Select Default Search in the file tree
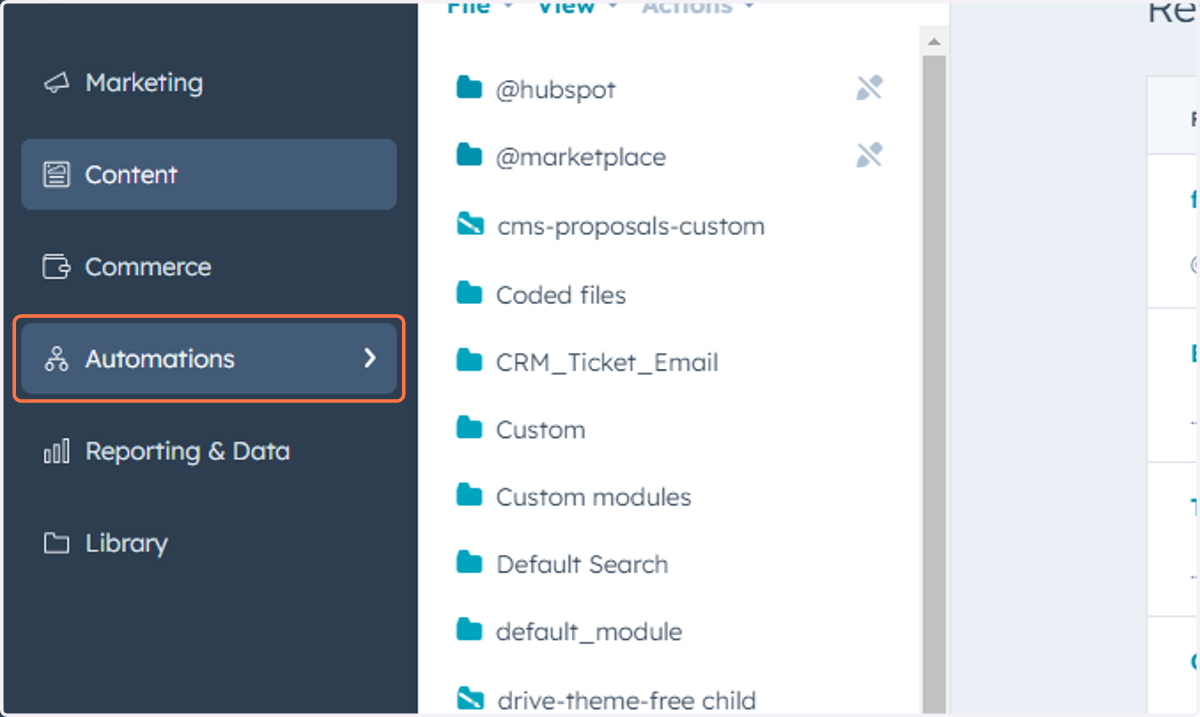The width and height of the screenshot is (1200, 717). [582, 564]
